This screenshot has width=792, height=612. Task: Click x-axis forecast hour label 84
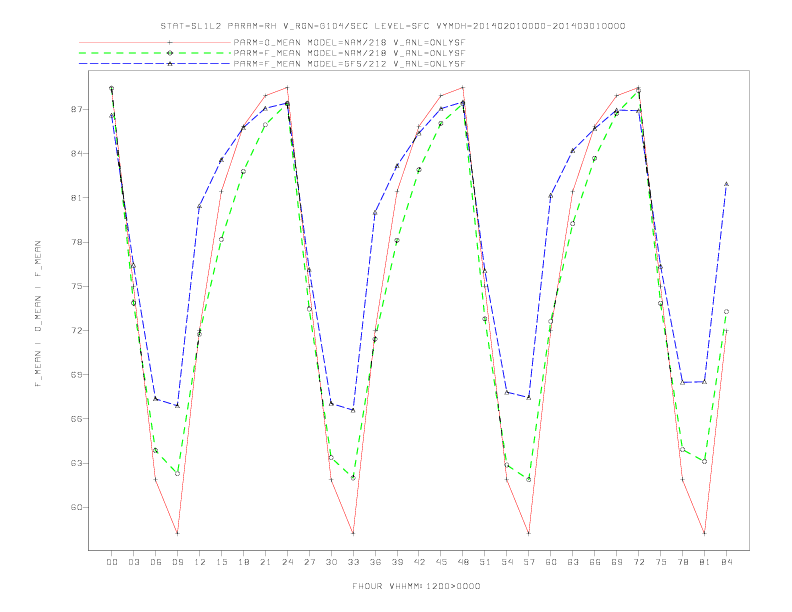727,562
